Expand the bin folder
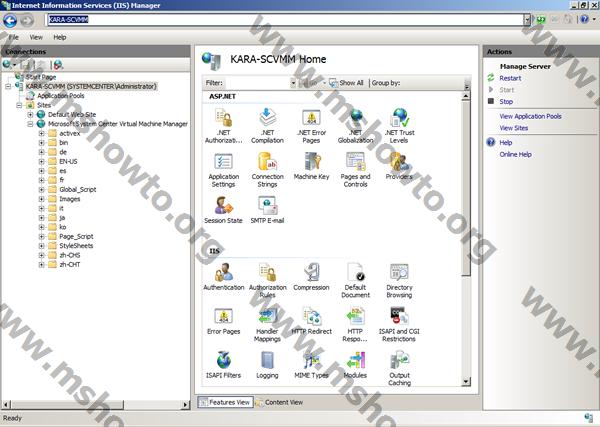 click(x=41, y=143)
